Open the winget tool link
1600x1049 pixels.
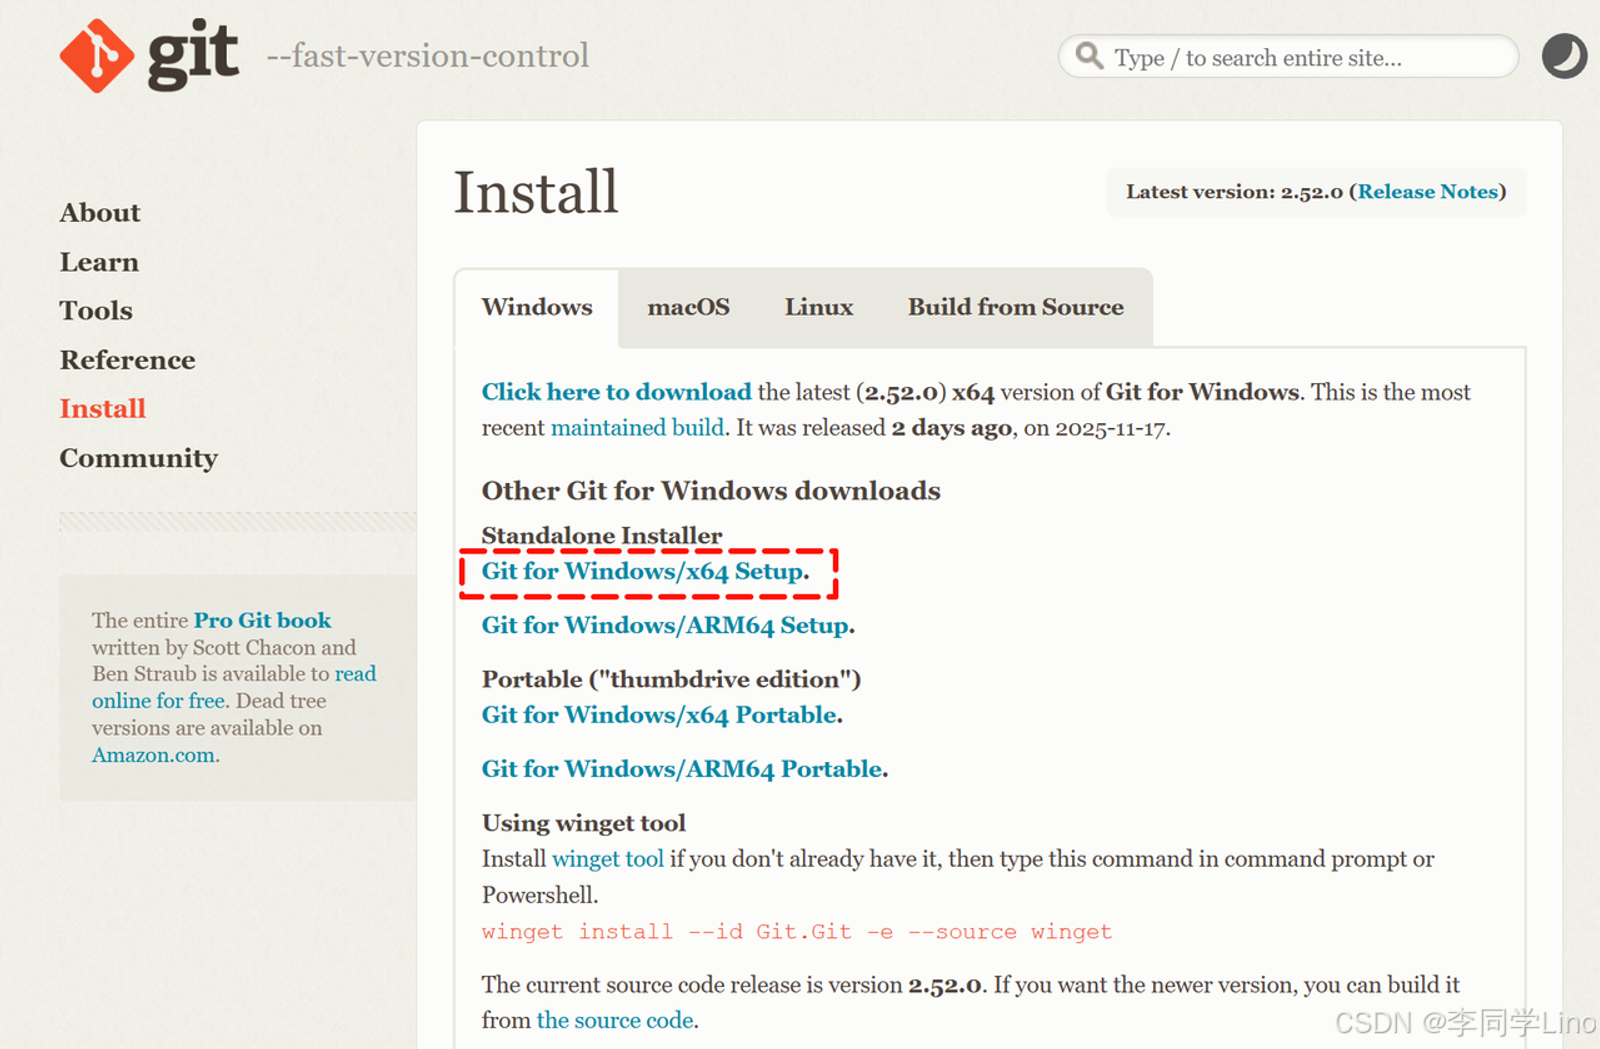(608, 859)
